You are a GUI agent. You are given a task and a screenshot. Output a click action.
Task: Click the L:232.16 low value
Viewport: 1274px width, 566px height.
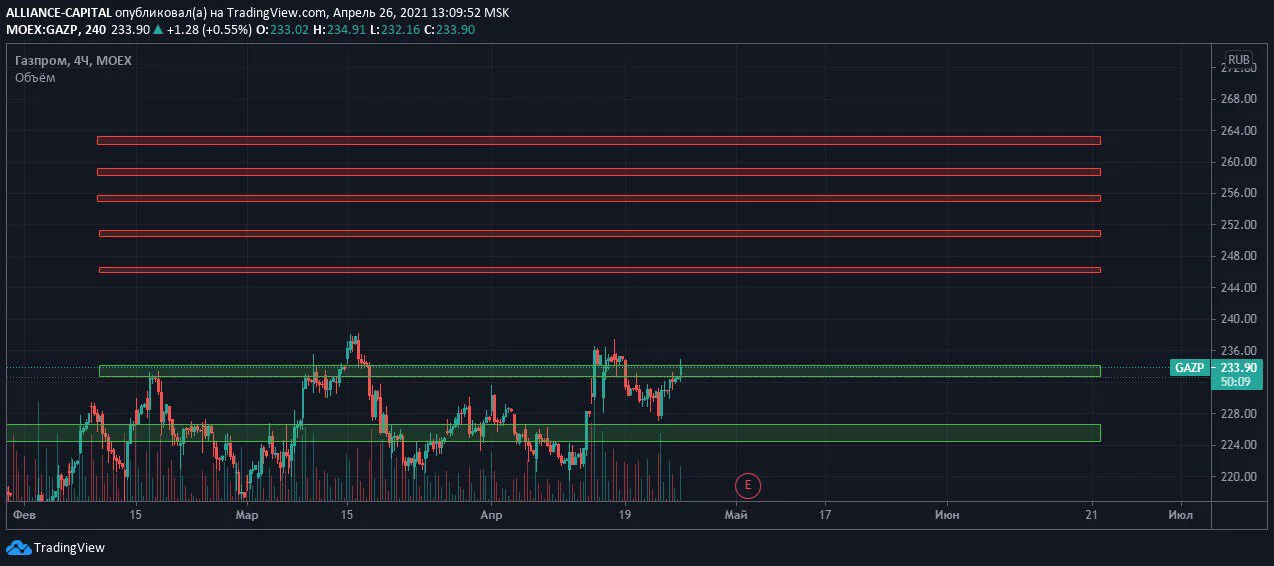pyautogui.click(x=393, y=30)
